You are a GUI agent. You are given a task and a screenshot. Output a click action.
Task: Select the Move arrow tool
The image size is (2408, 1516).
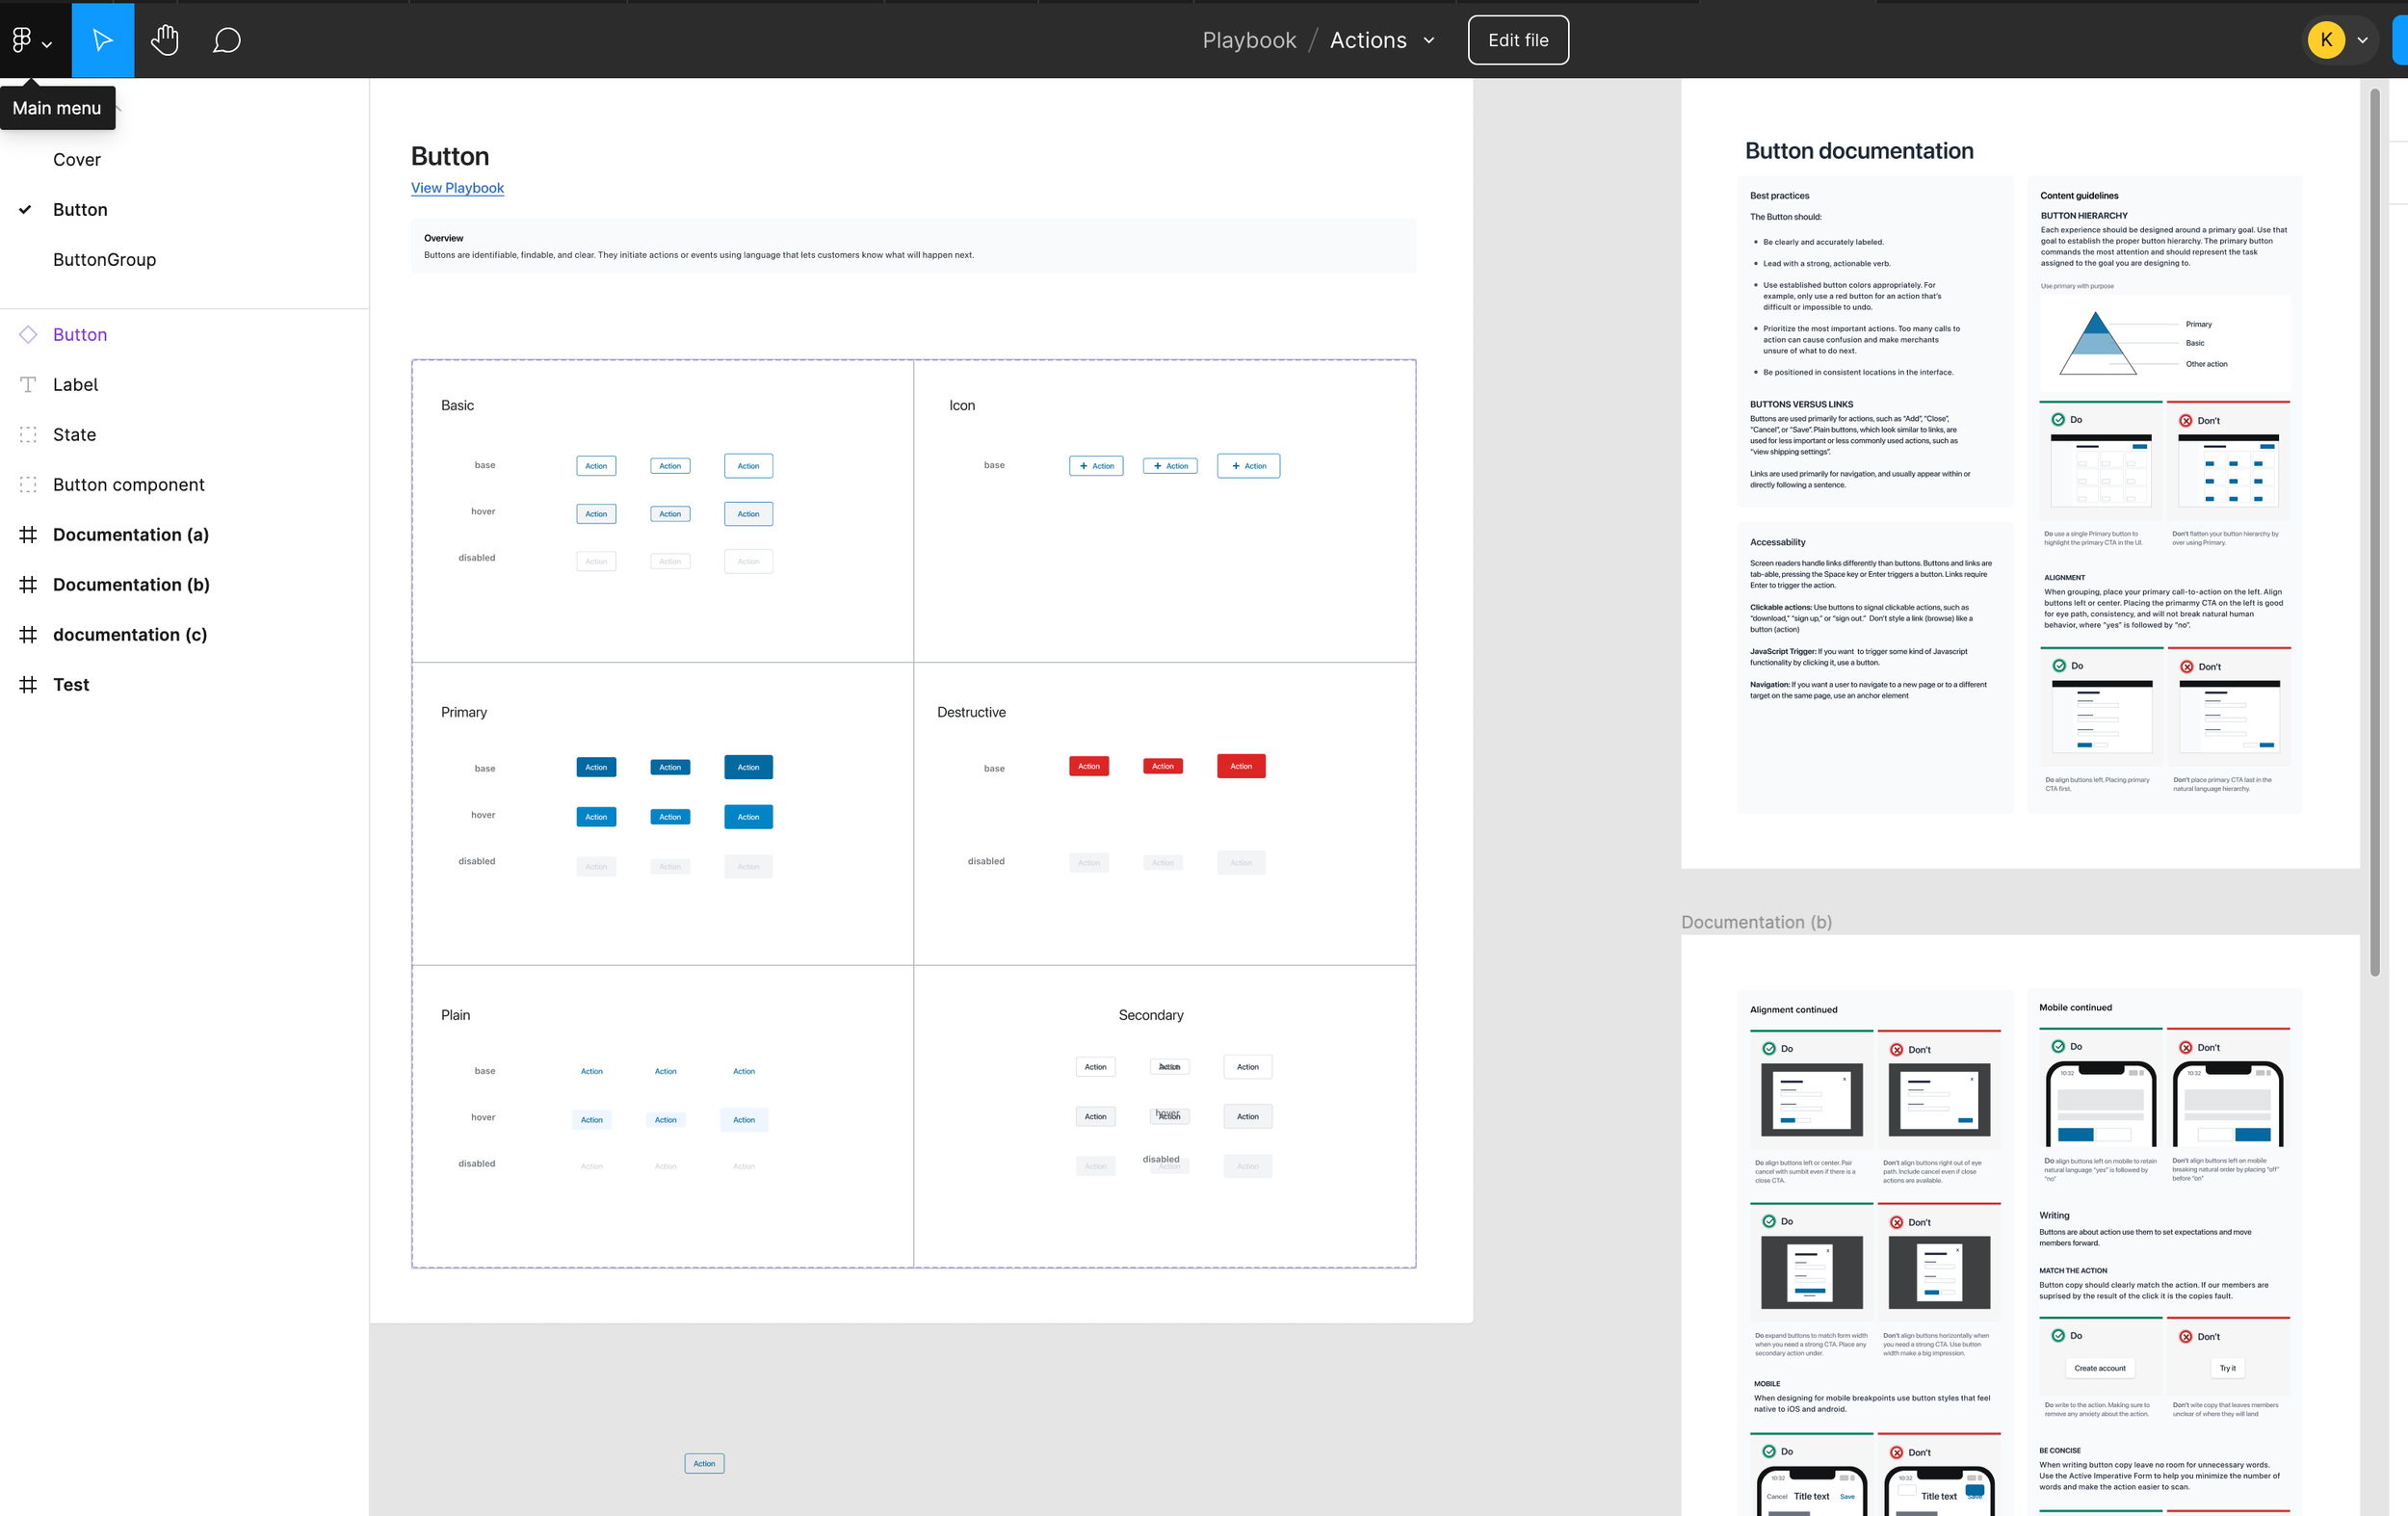click(x=102, y=40)
